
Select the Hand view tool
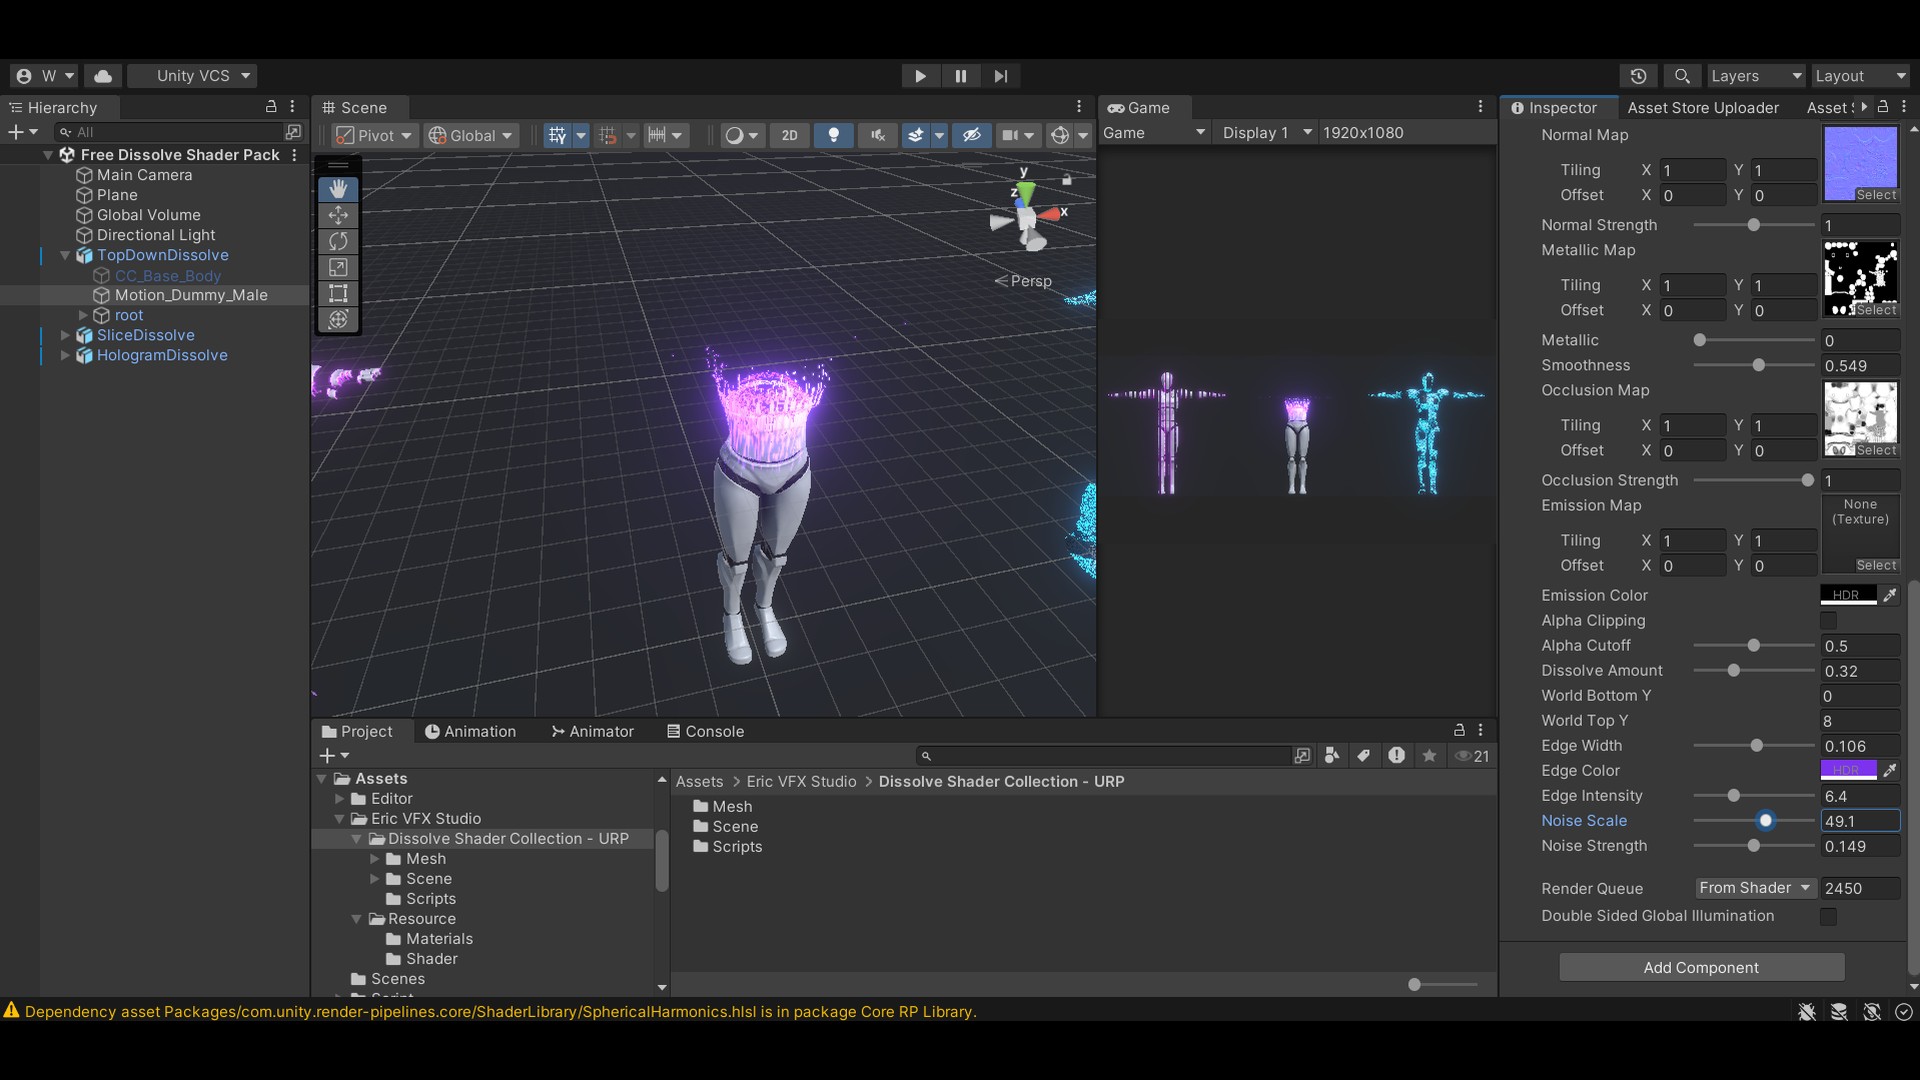coord(338,189)
